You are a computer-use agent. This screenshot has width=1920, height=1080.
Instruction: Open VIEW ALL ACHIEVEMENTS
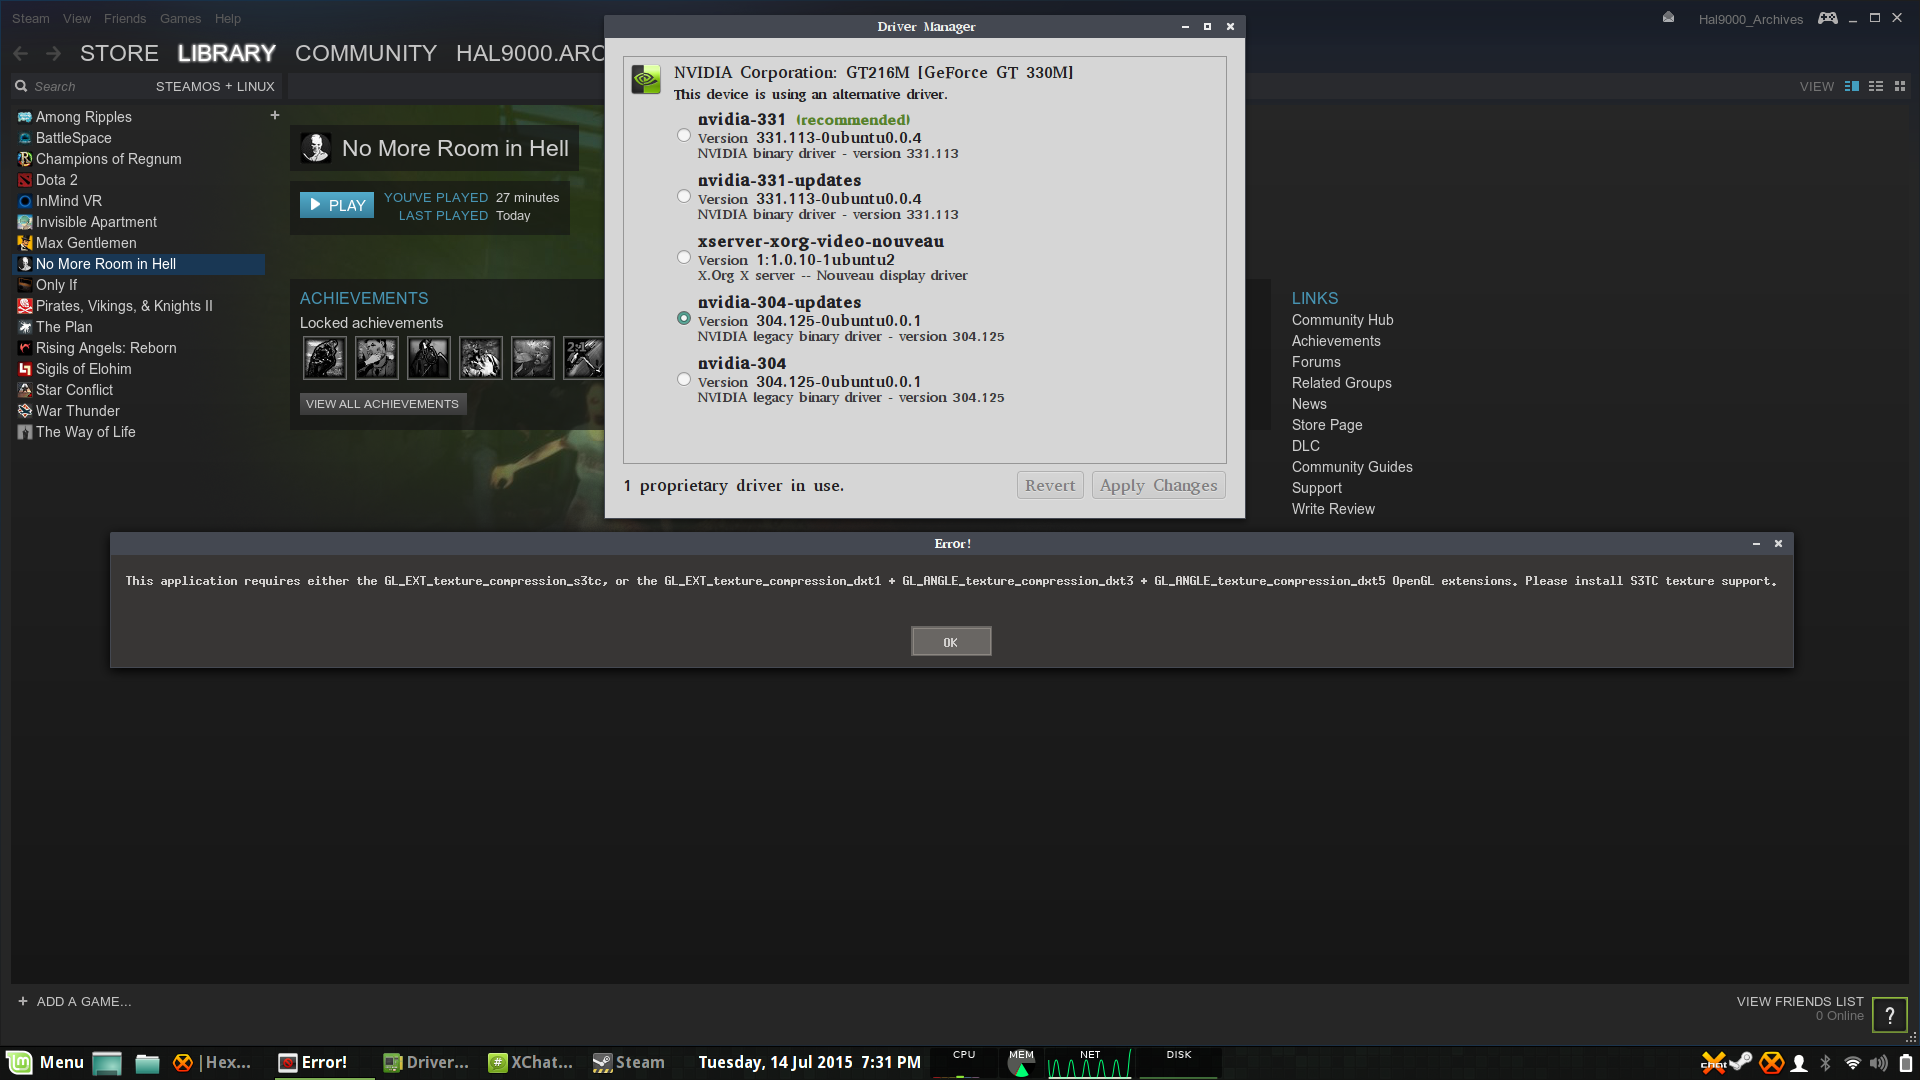click(382, 404)
